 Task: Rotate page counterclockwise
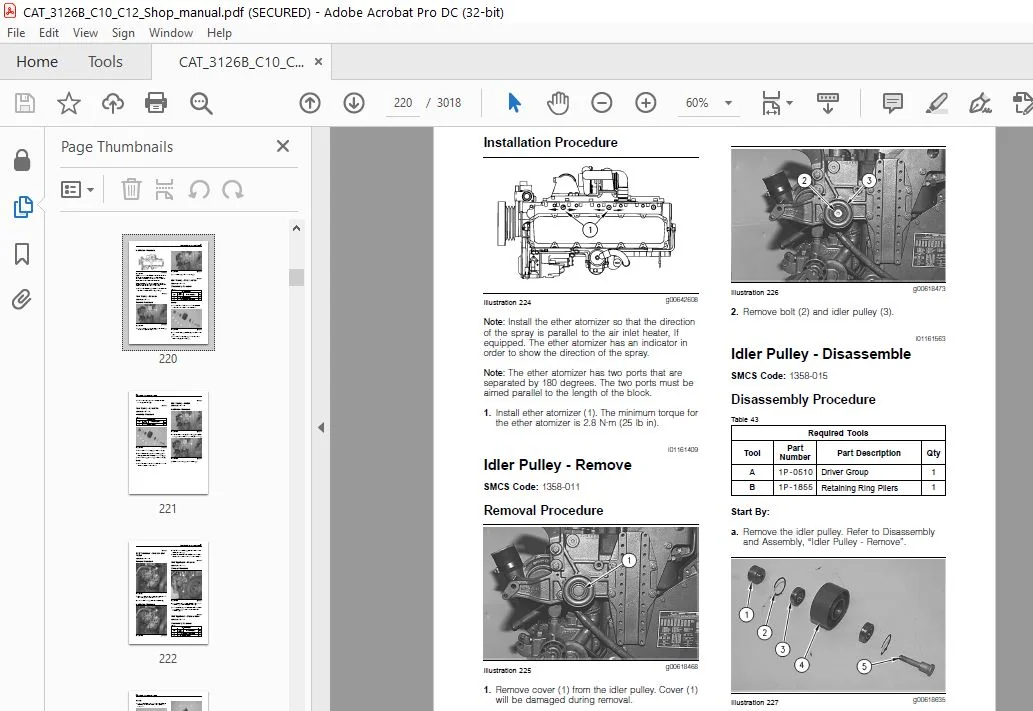tap(199, 190)
